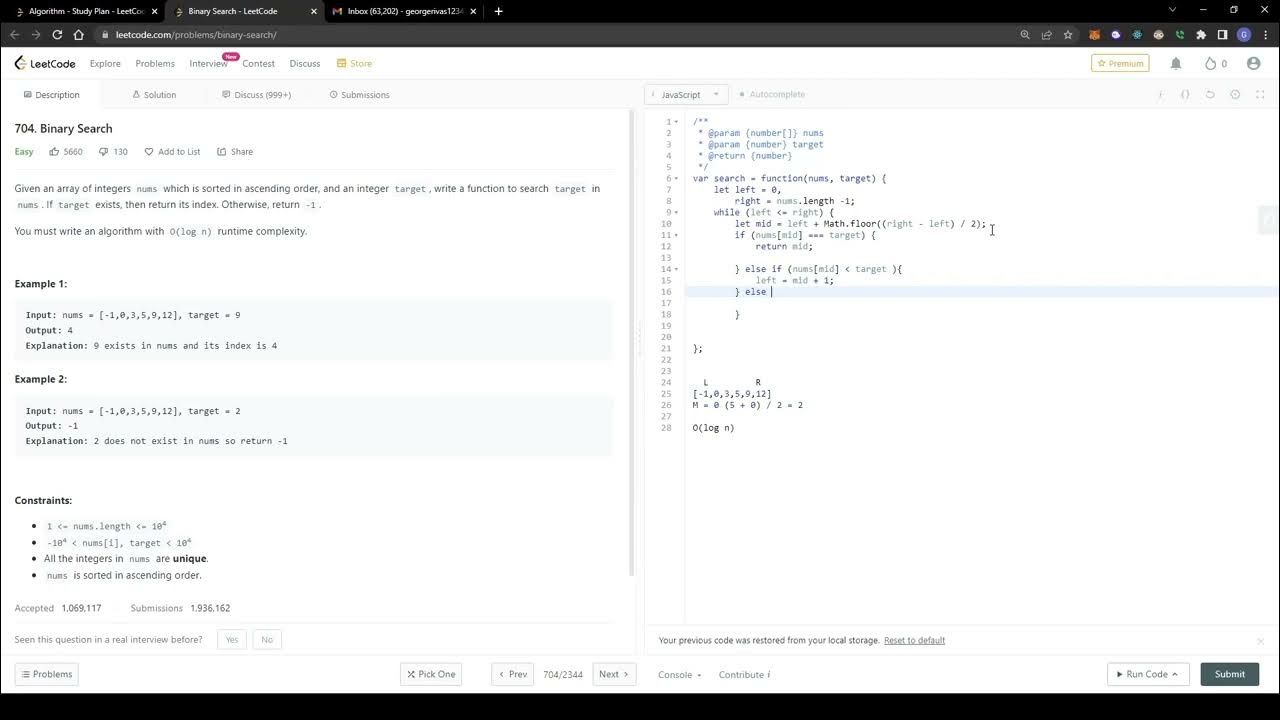1280x720 pixels.
Task: Click Add to List
Action: (x=172, y=152)
